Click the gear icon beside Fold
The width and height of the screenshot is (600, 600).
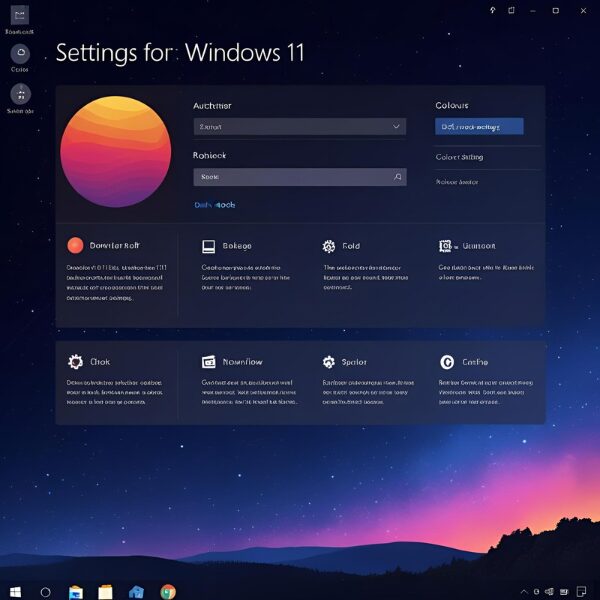point(329,246)
